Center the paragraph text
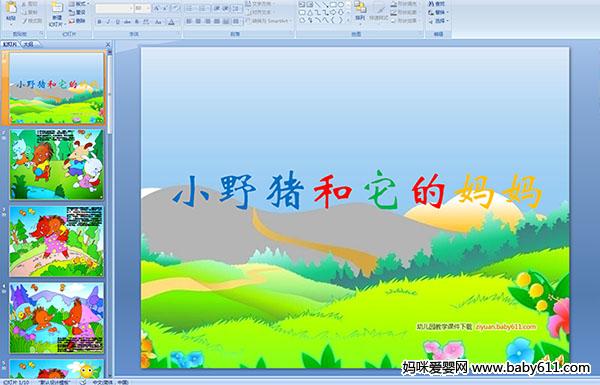600x385 pixels. tap(198, 21)
